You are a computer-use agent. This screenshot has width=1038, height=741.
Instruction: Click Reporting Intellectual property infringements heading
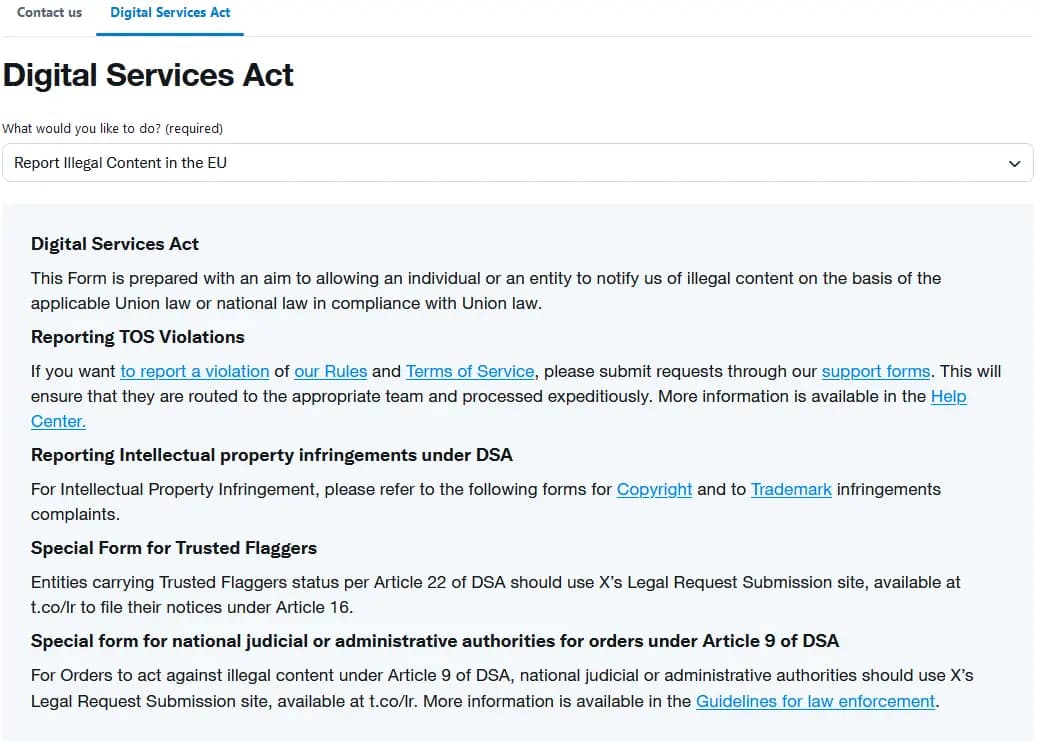click(x=271, y=455)
